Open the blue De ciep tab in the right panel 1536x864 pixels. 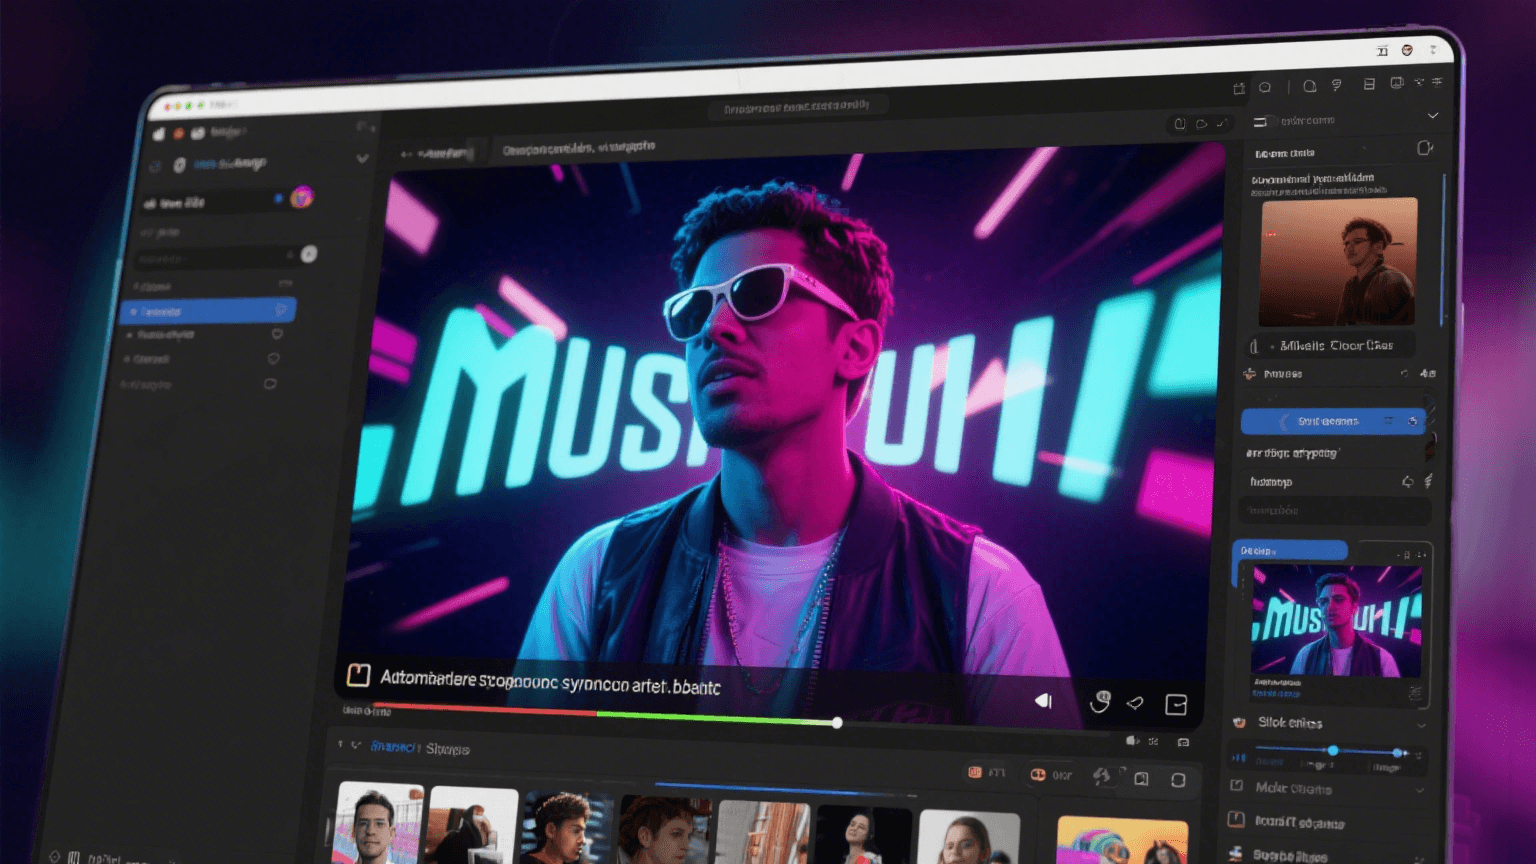[x=1290, y=551]
